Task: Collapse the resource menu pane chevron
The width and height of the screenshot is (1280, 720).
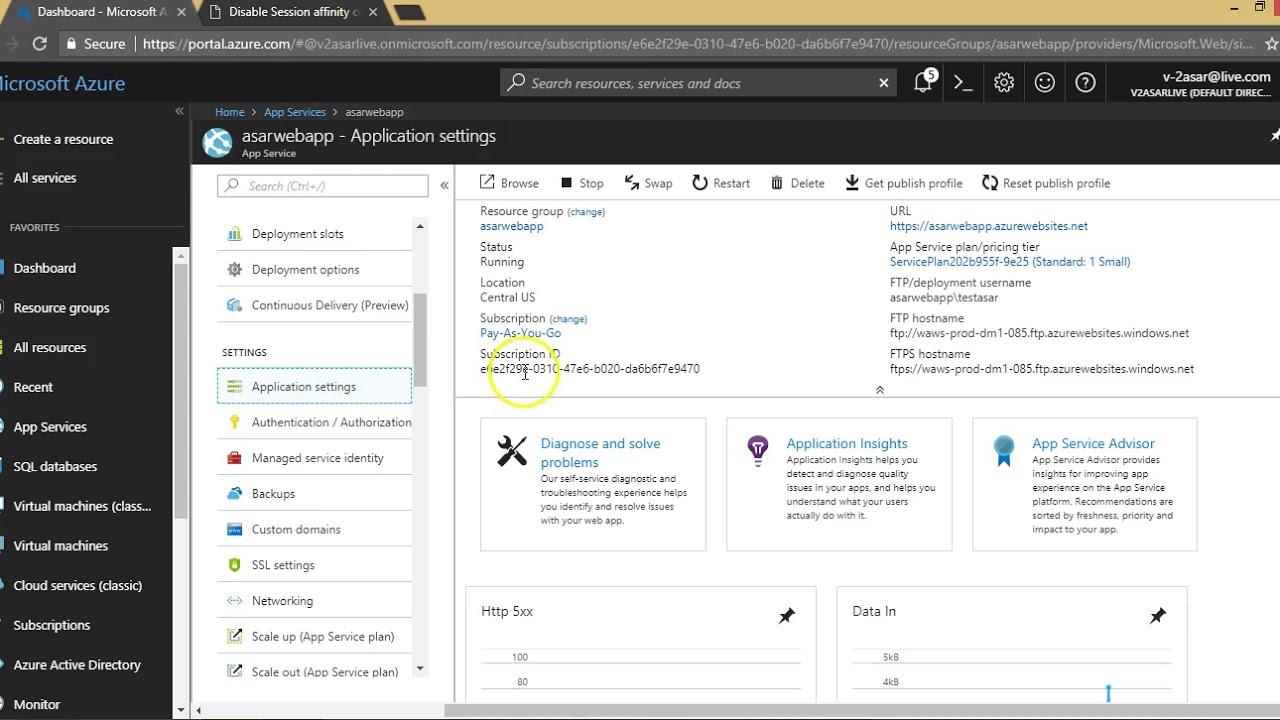Action: click(x=444, y=185)
